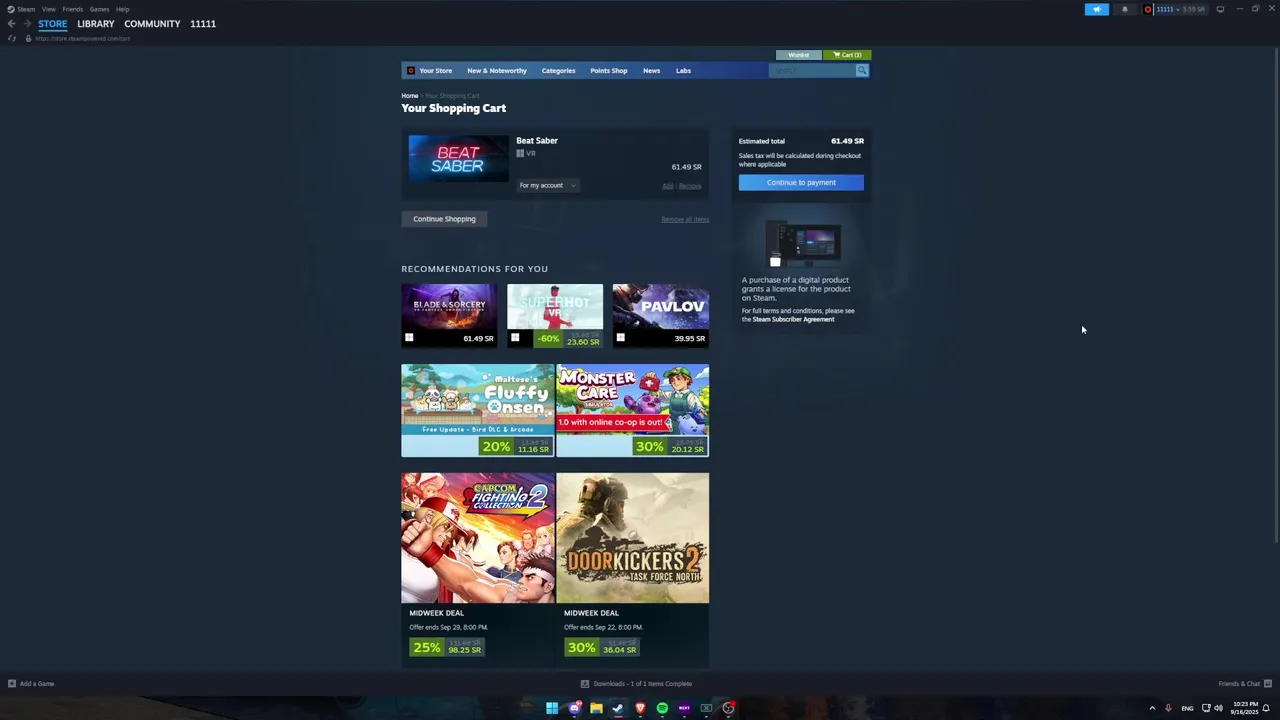Open the Monster Care Simulator tile
The image size is (1280, 720).
pos(633,410)
